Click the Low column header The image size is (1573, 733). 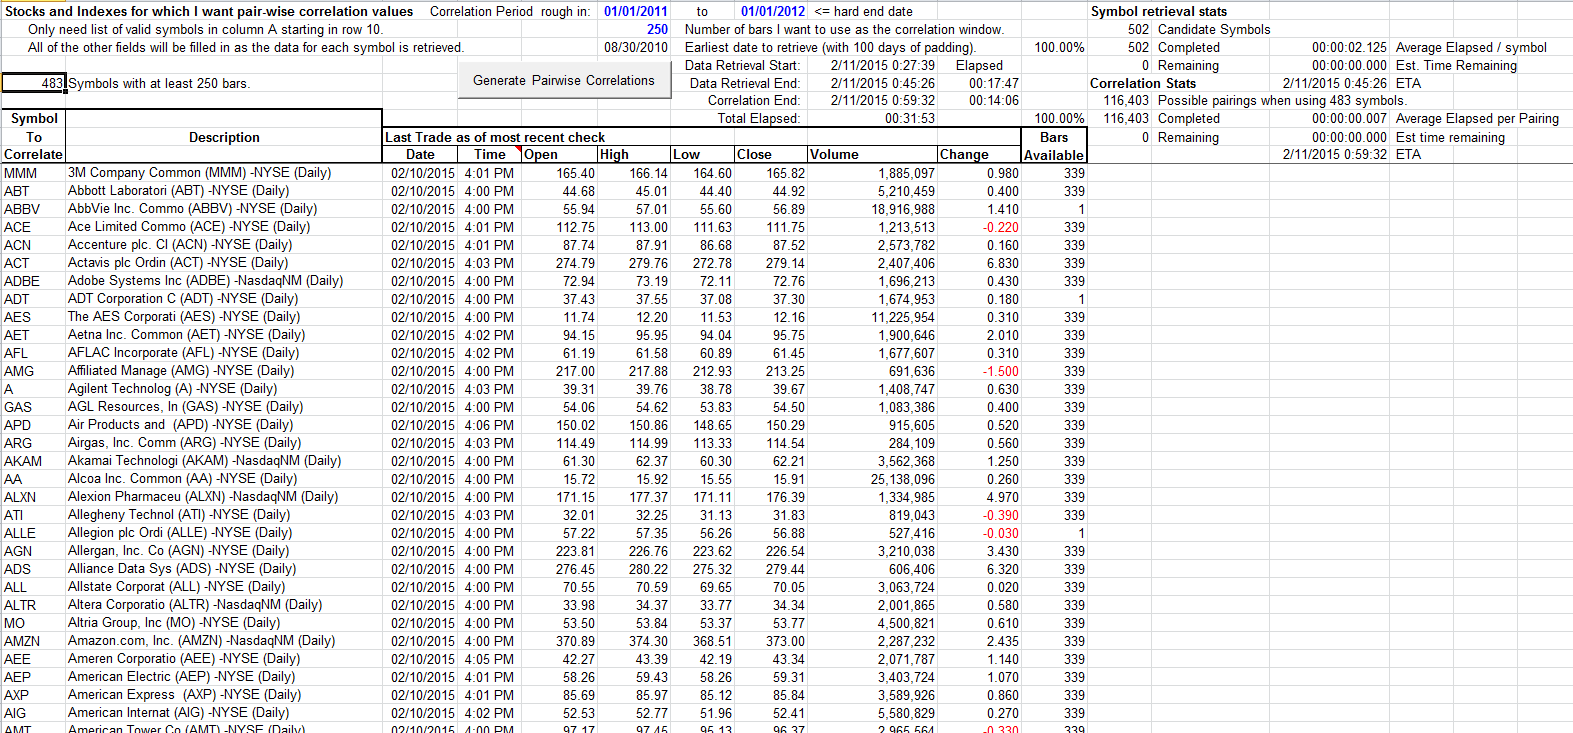pos(702,154)
